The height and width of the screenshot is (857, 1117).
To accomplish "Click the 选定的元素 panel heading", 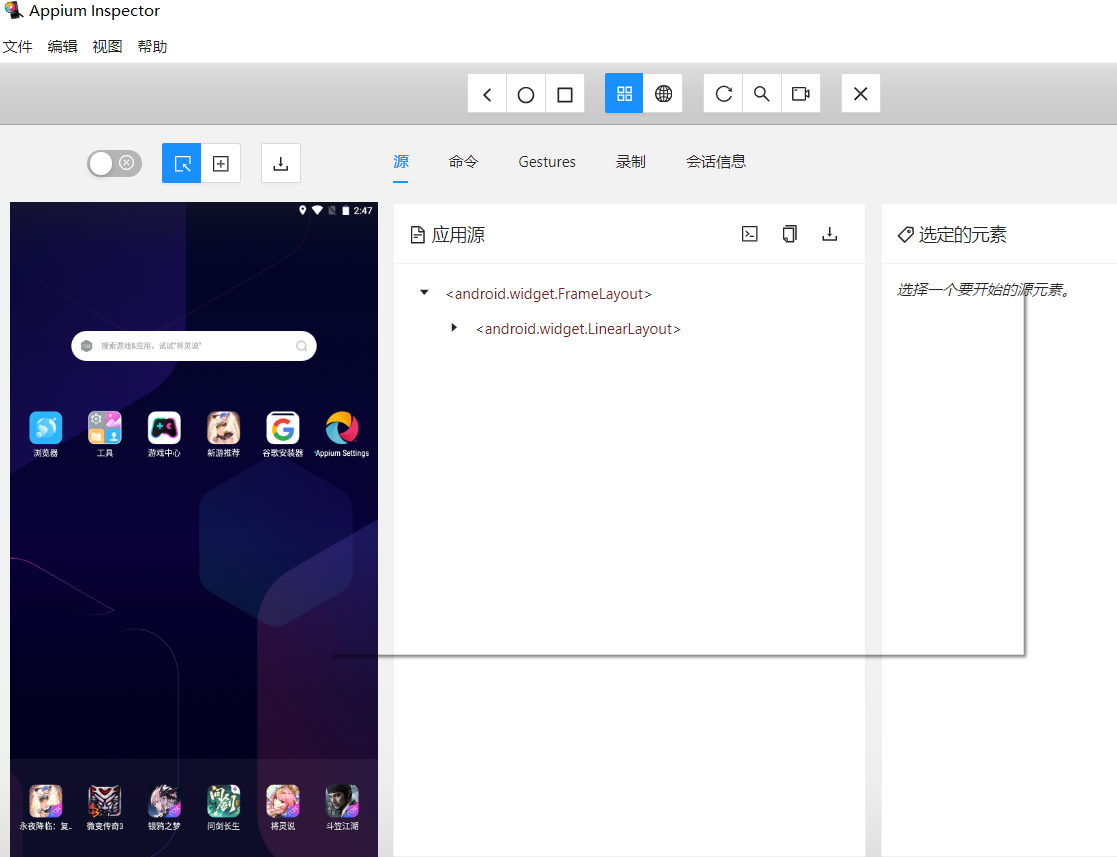I will pyautogui.click(x=962, y=234).
